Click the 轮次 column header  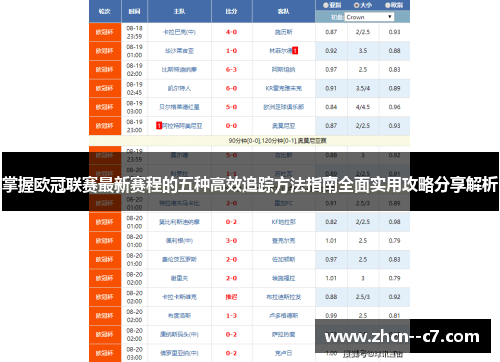(x=105, y=11)
